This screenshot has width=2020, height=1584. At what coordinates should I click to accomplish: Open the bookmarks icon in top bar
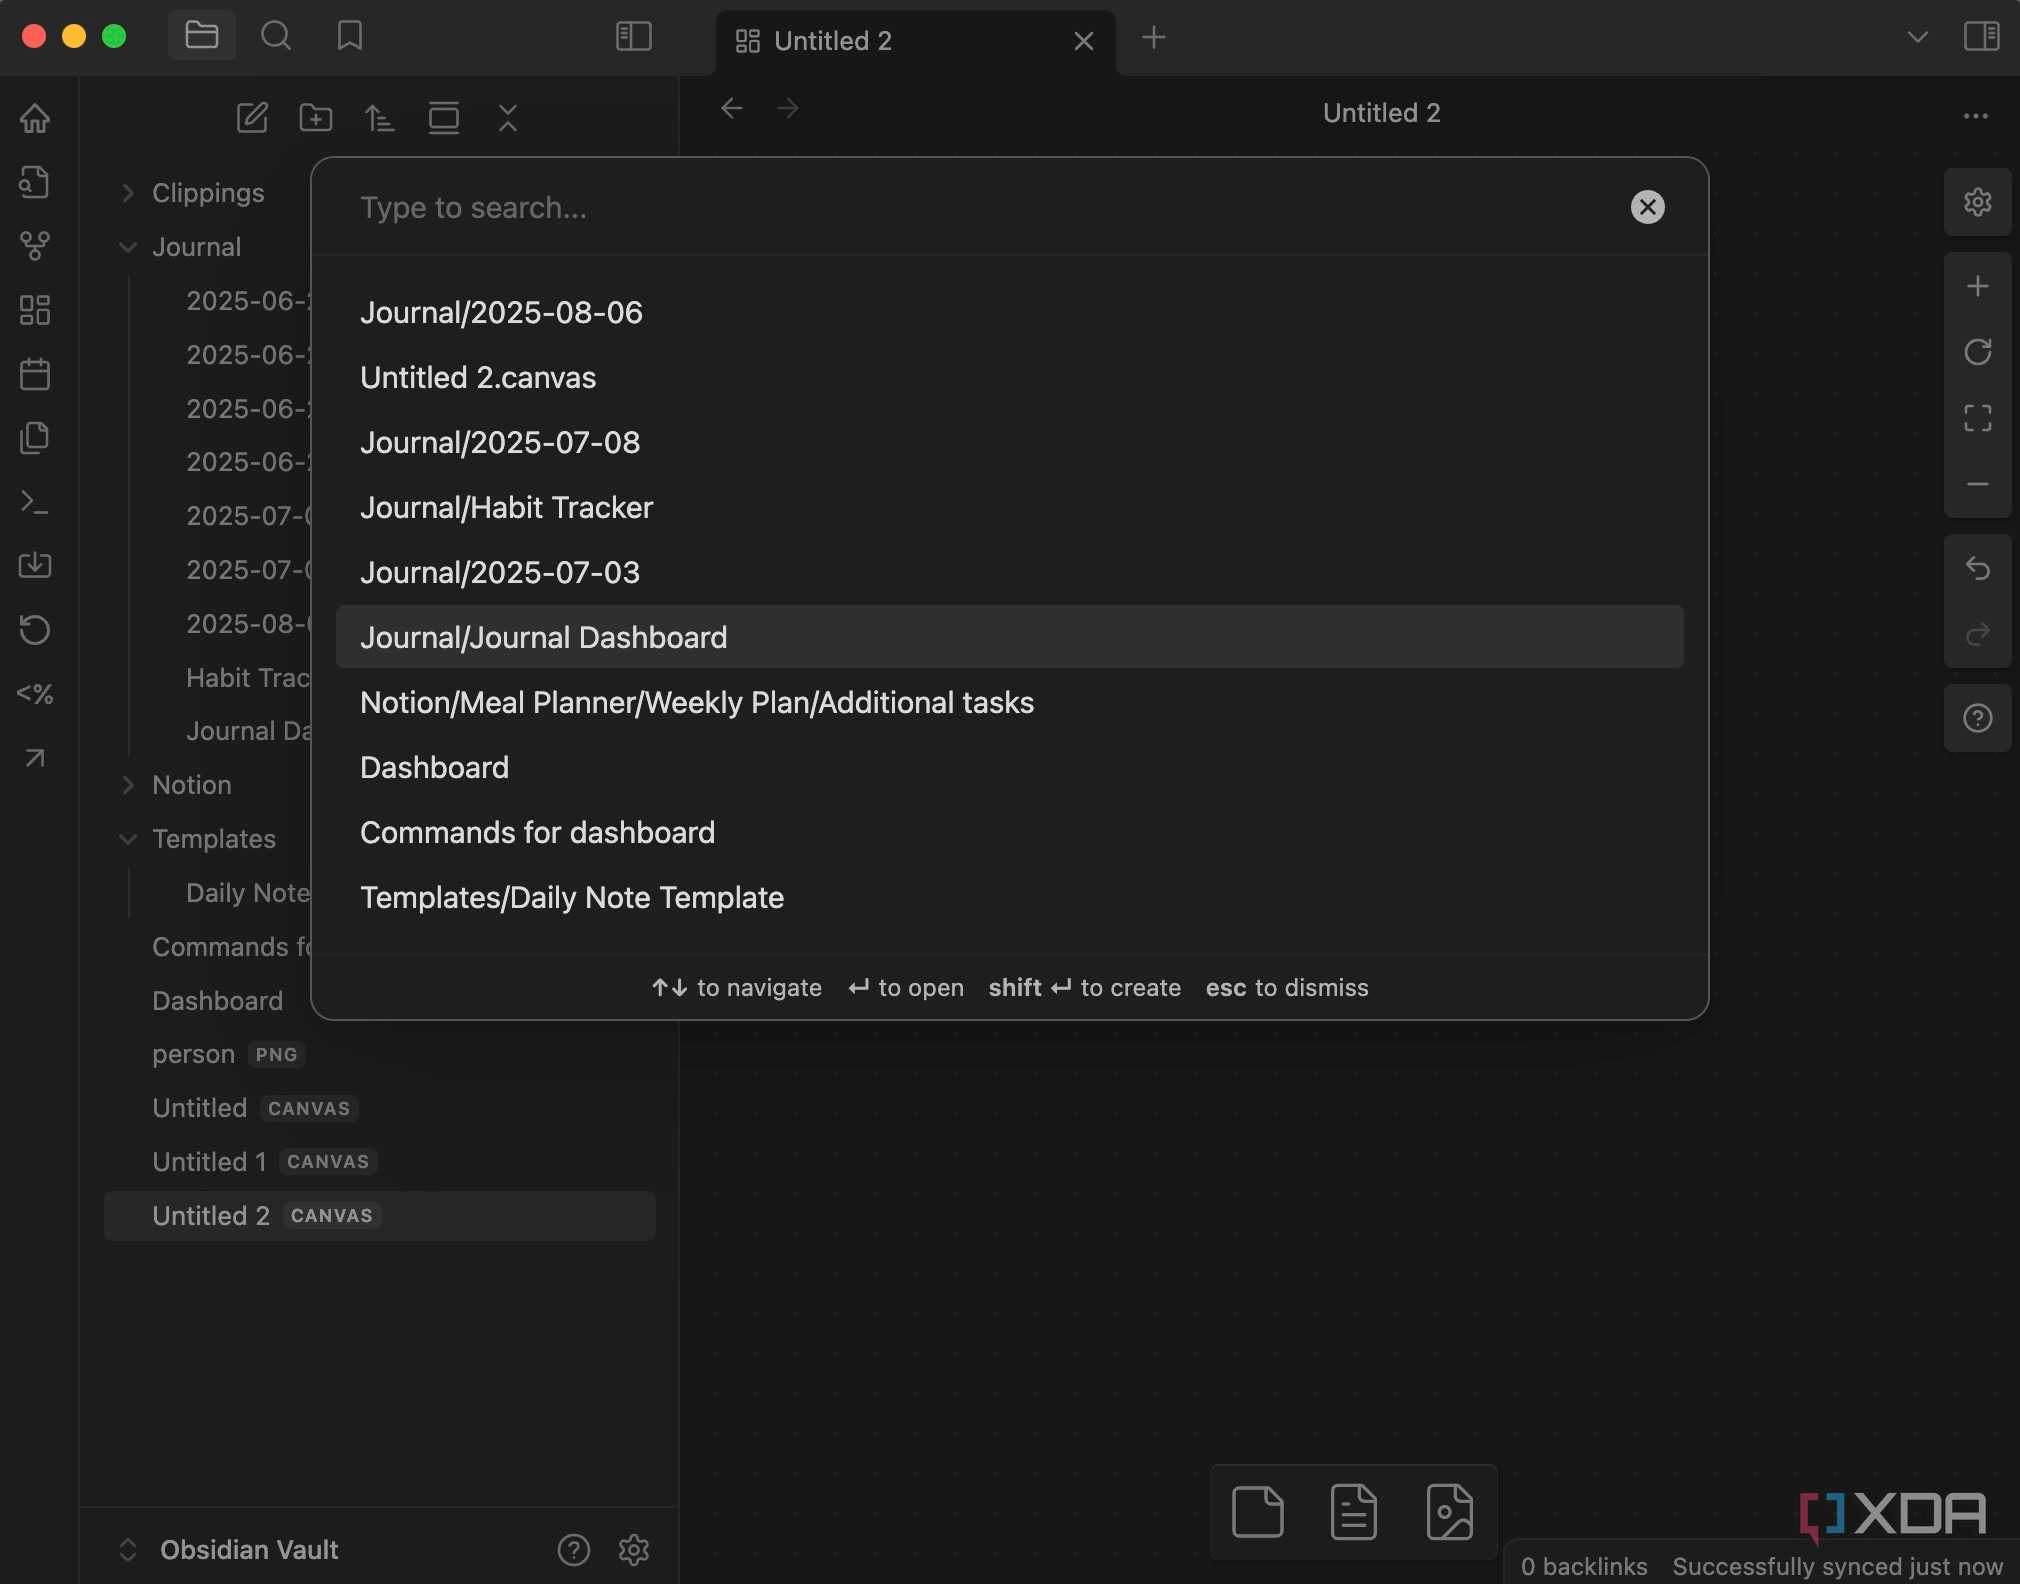349,36
